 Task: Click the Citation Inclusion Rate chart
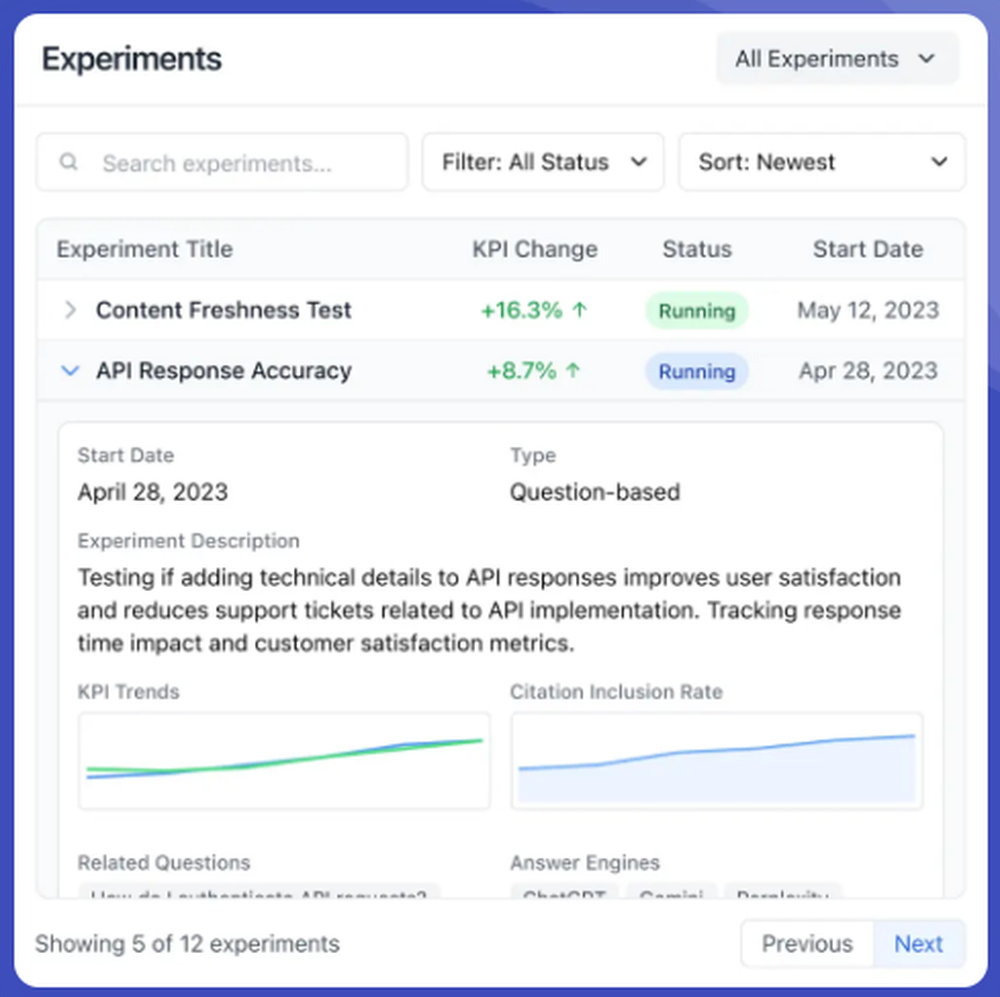717,758
